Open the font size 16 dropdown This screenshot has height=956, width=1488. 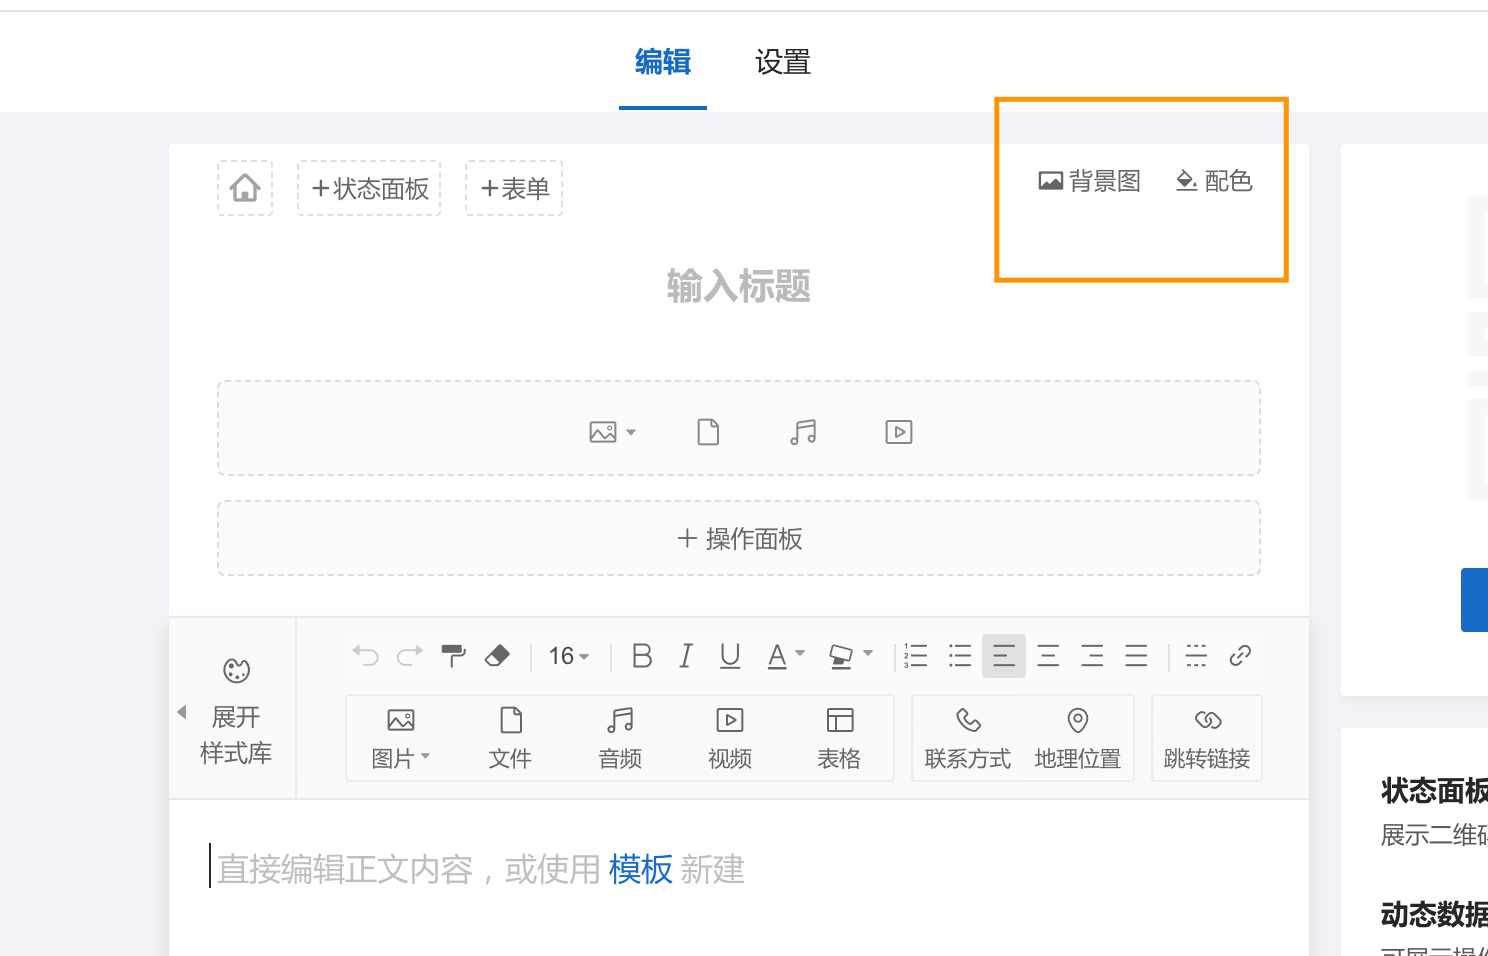[568, 656]
